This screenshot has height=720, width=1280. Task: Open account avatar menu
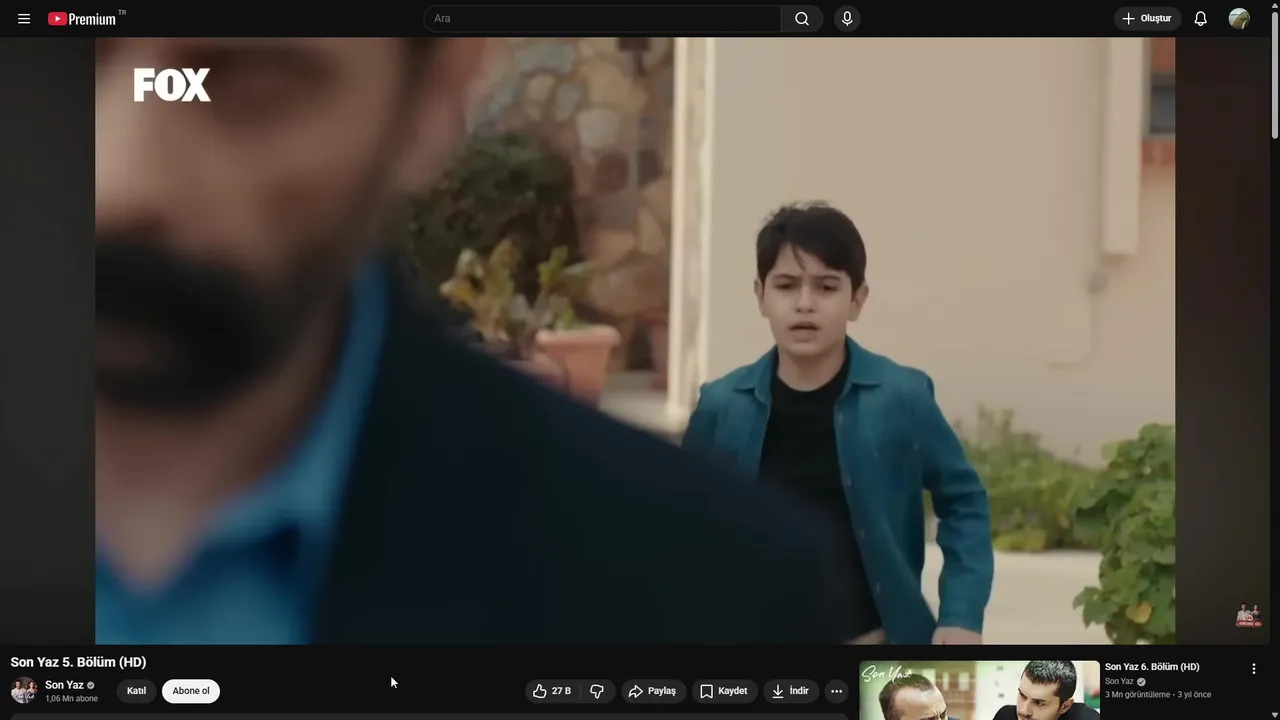1239,19
